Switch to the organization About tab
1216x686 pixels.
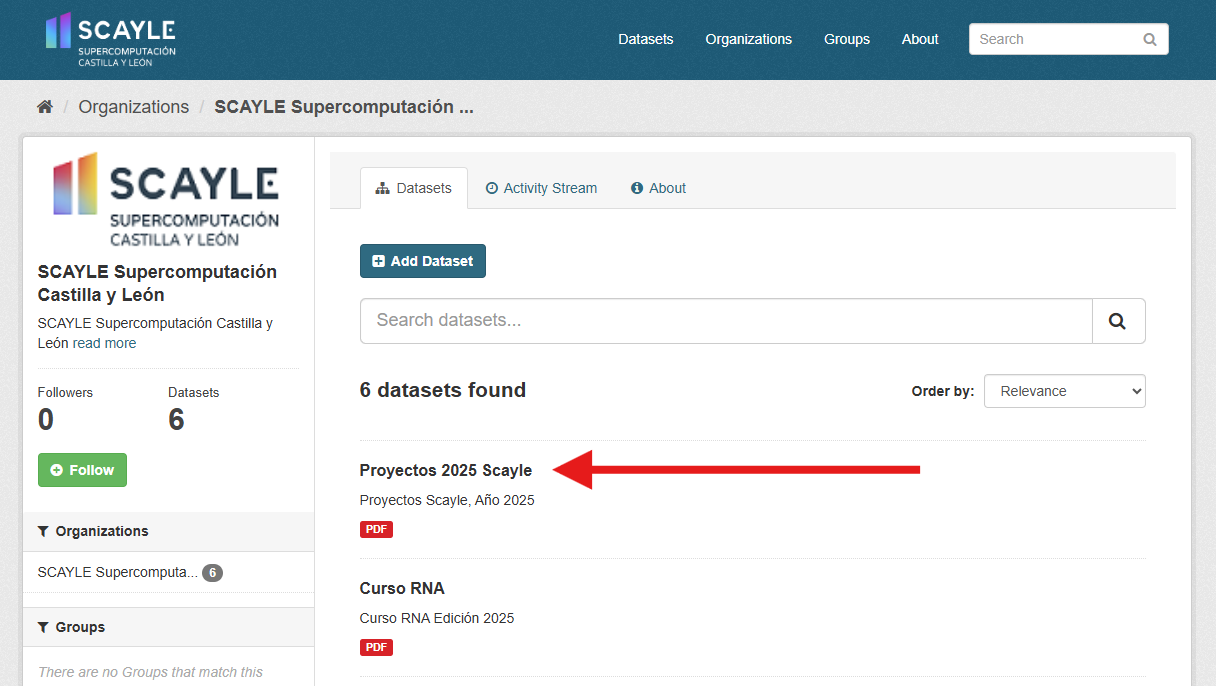point(658,188)
